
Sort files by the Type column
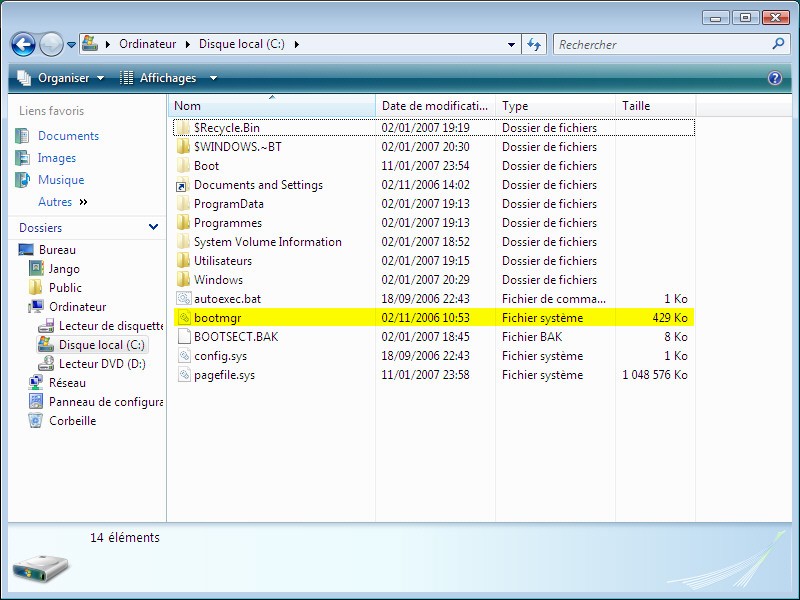tap(555, 106)
